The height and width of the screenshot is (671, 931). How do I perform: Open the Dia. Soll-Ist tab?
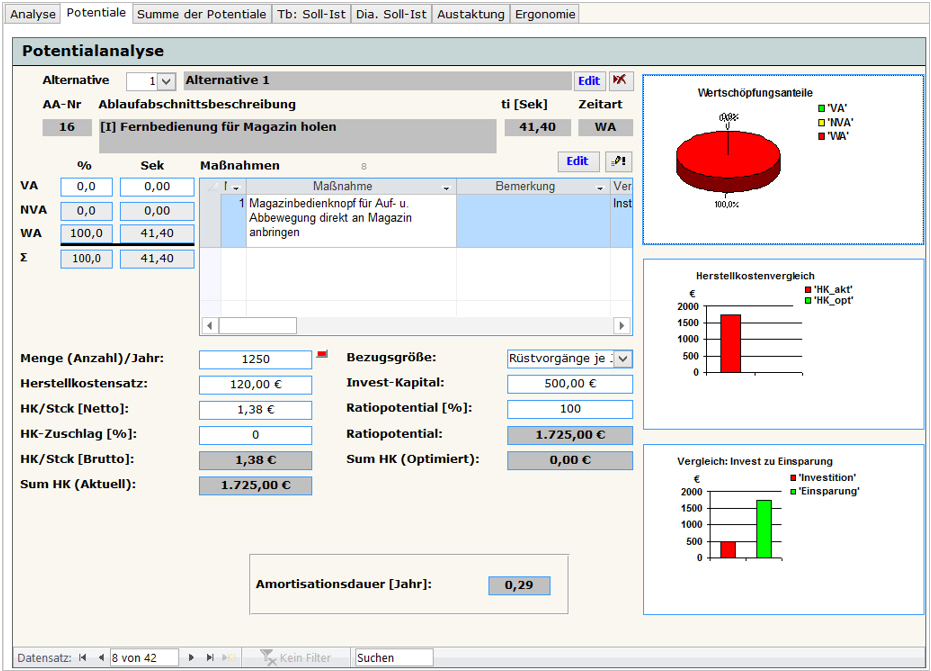click(x=391, y=14)
